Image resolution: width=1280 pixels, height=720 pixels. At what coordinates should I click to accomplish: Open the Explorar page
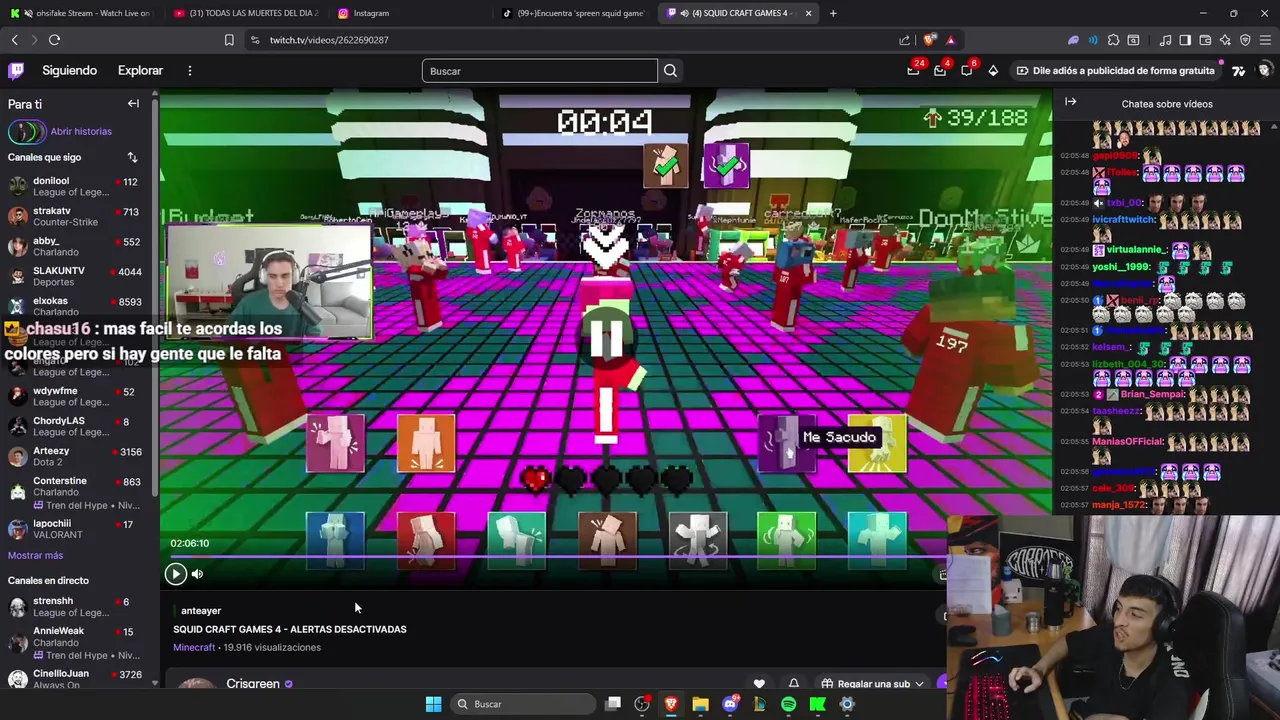pyautogui.click(x=140, y=71)
